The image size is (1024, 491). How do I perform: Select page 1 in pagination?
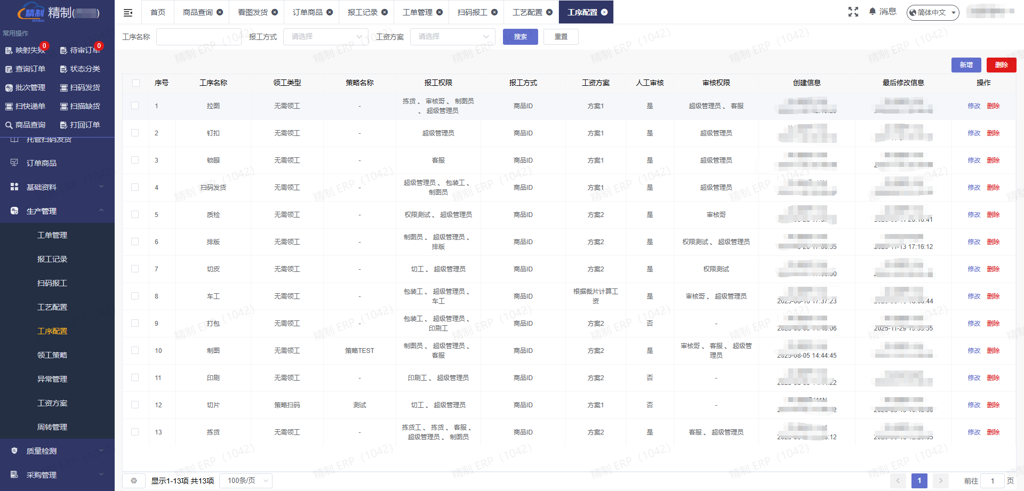[x=919, y=481]
